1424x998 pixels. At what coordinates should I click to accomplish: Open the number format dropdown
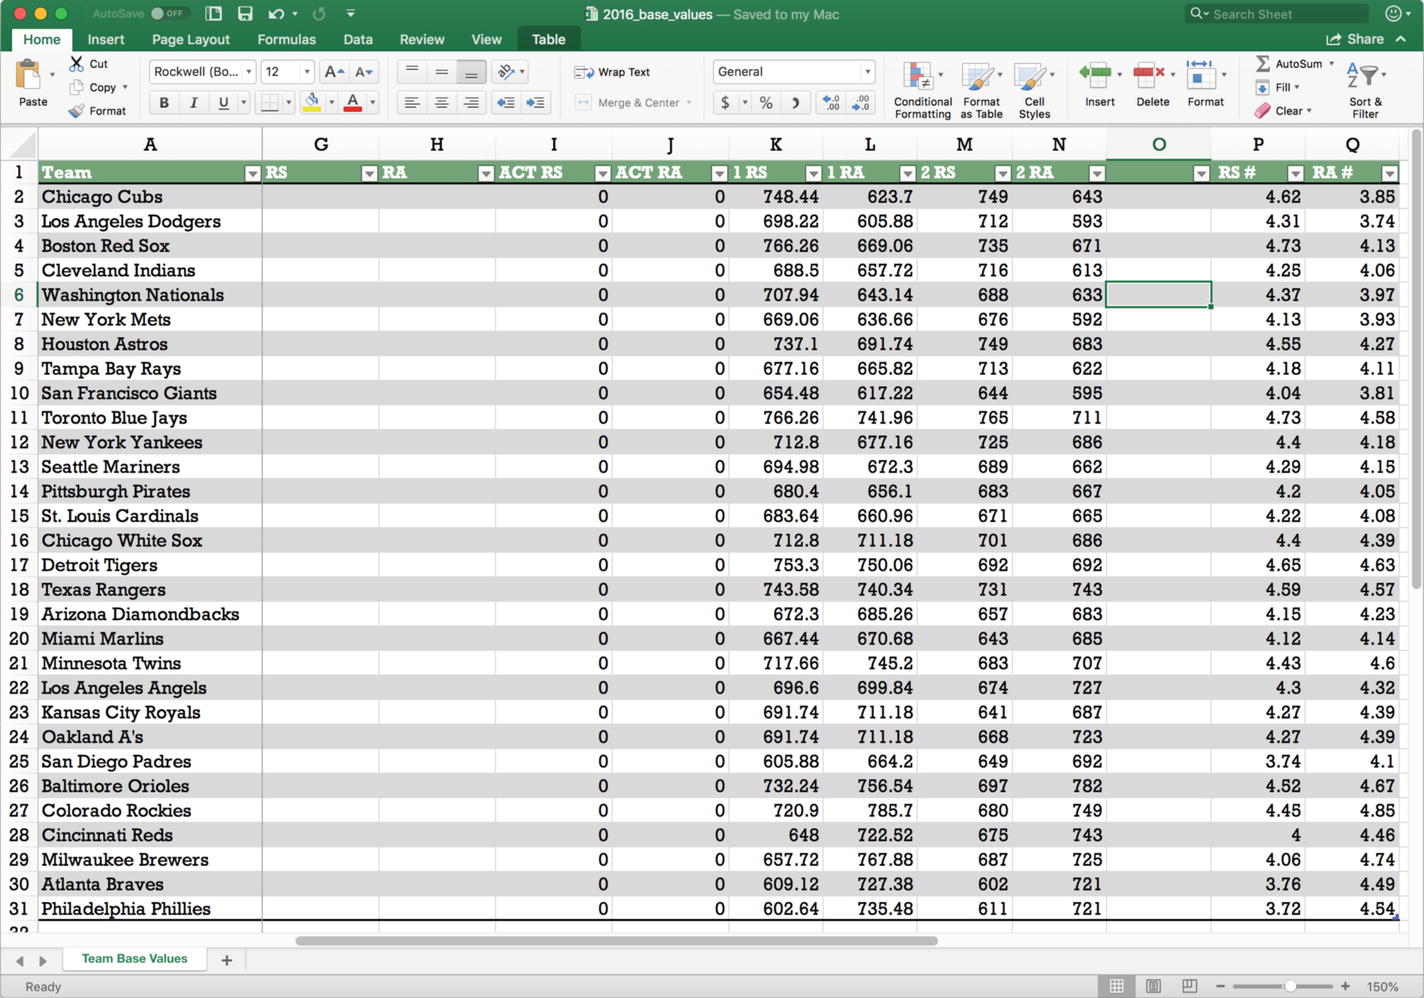click(x=867, y=72)
